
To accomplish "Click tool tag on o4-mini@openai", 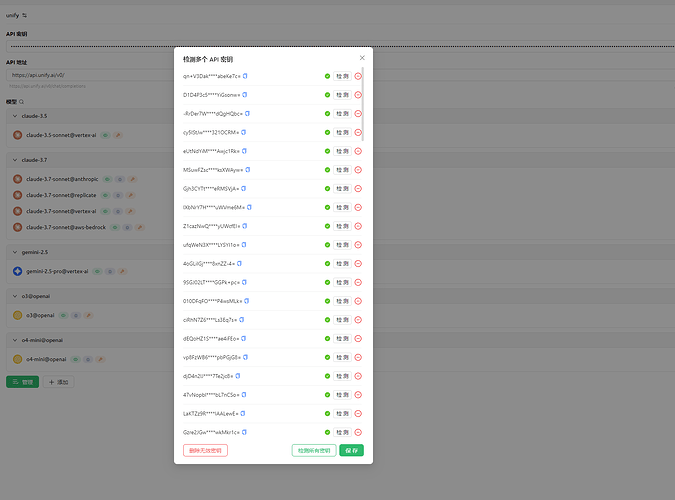I will tap(101, 360).
